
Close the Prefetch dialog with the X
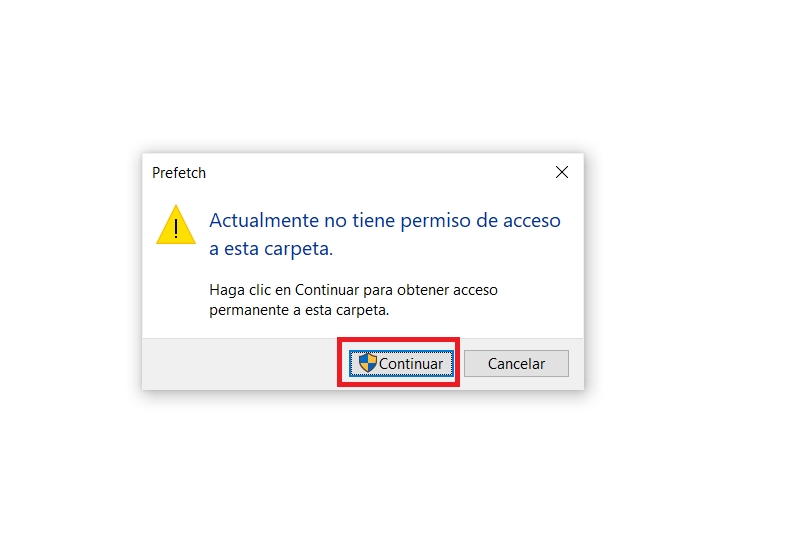pyautogui.click(x=562, y=172)
